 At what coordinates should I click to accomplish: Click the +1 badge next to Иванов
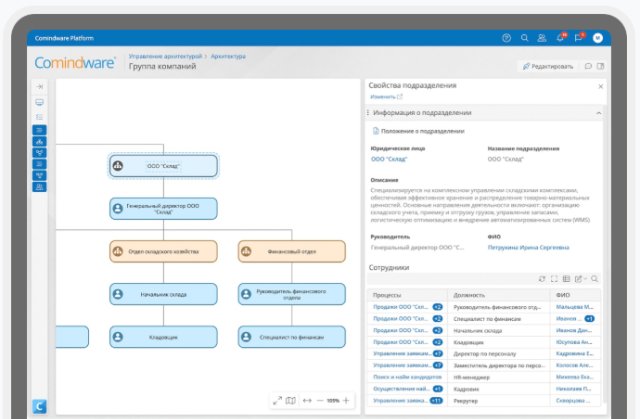point(589,319)
